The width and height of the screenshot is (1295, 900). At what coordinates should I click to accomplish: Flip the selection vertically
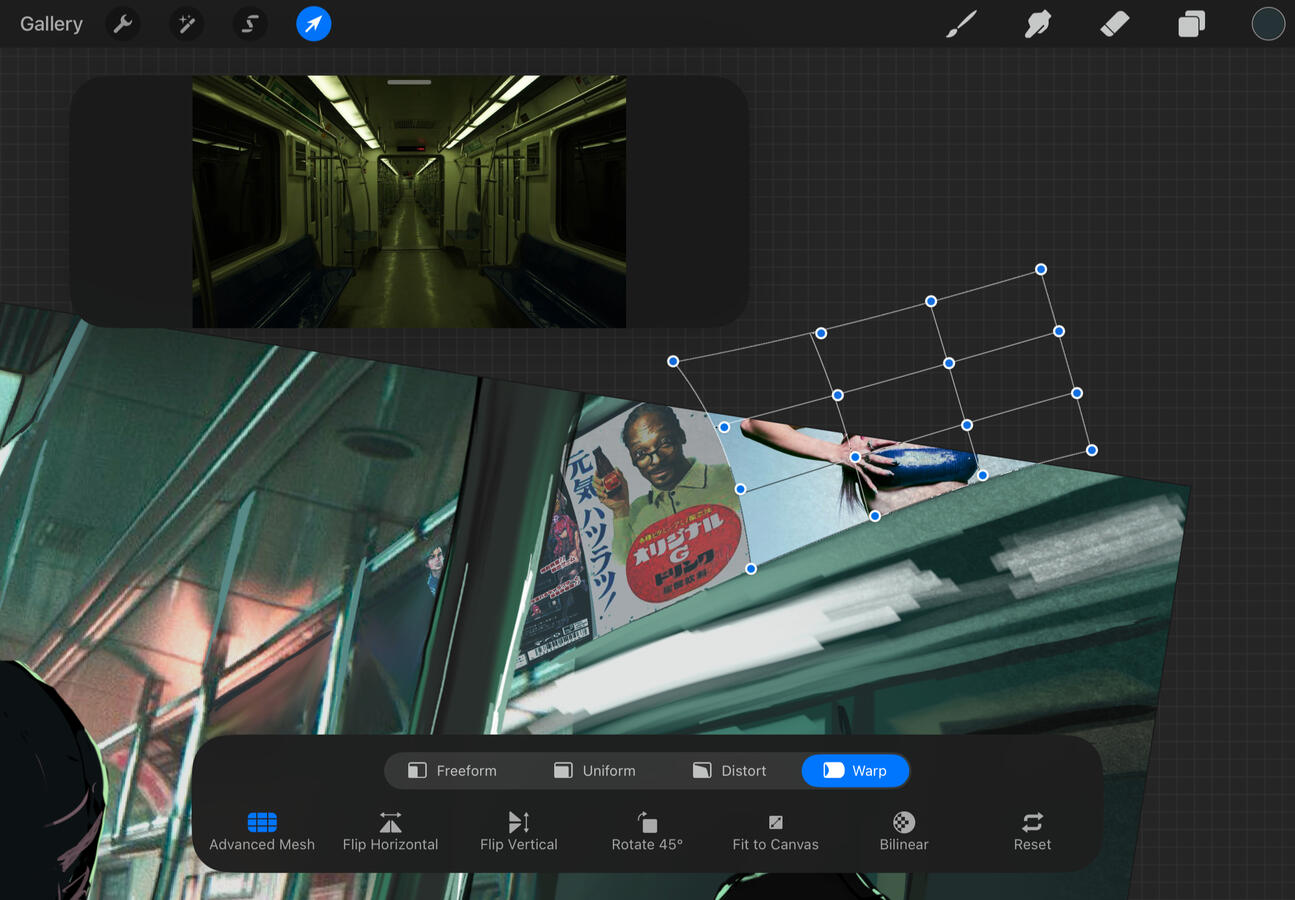[519, 832]
